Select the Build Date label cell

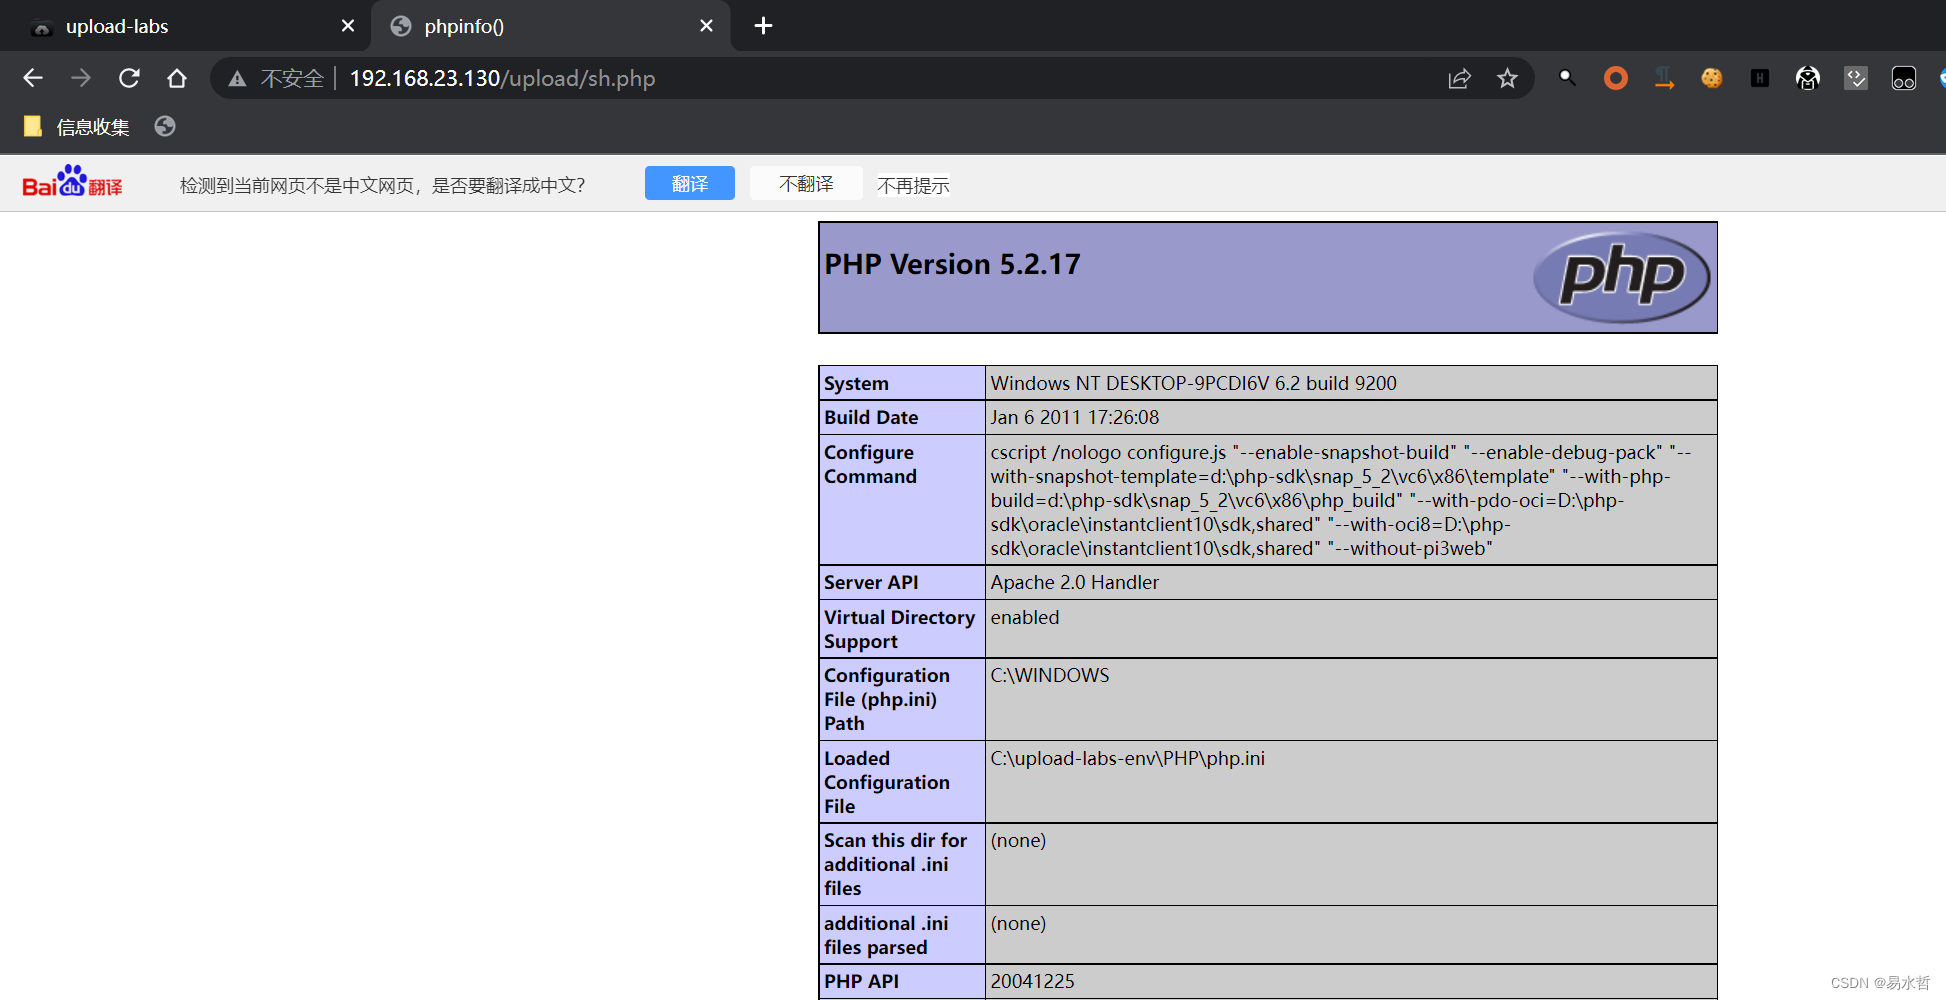click(902, 417)
